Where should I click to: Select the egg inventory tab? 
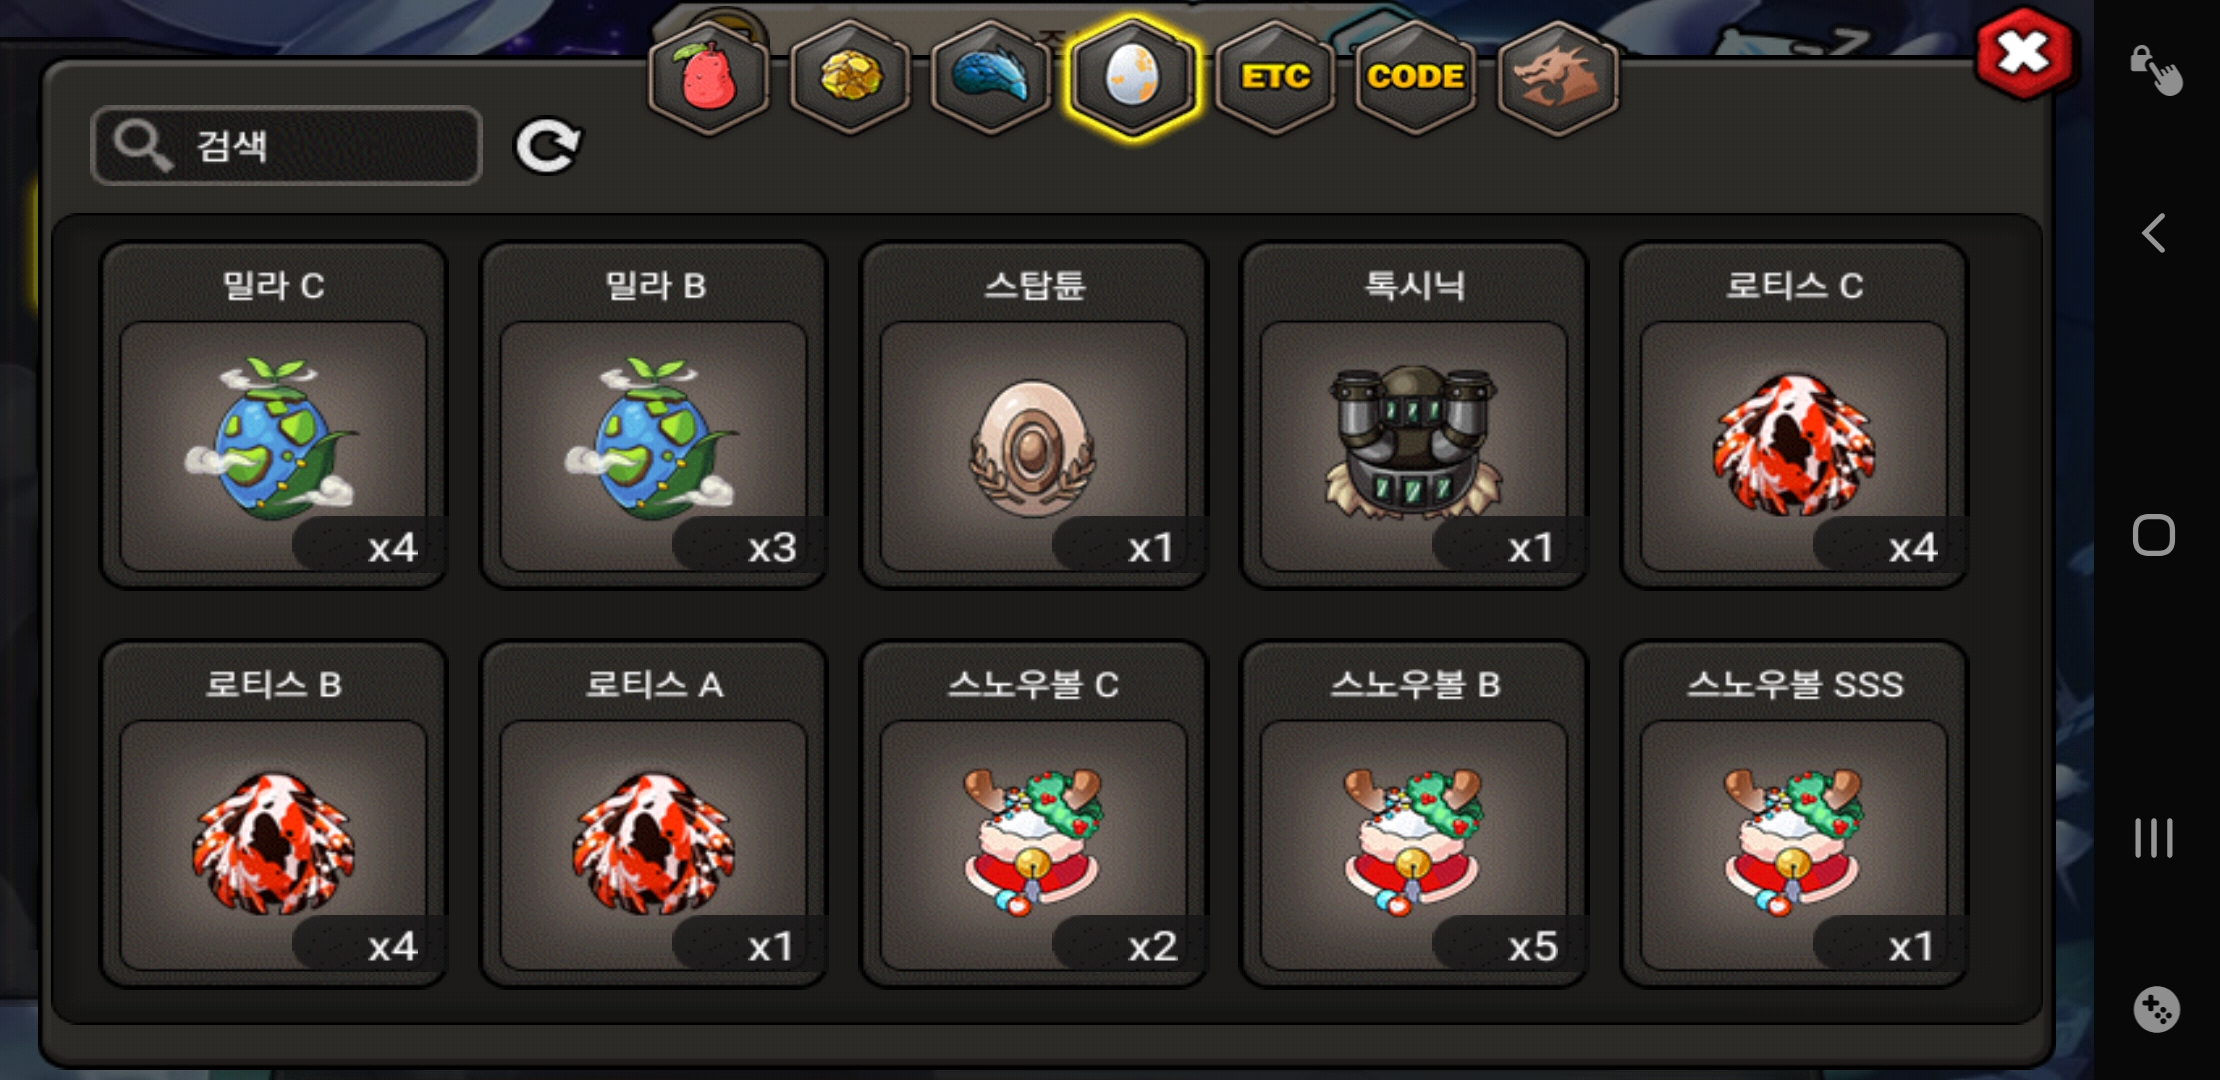(x=1132, y=77)
